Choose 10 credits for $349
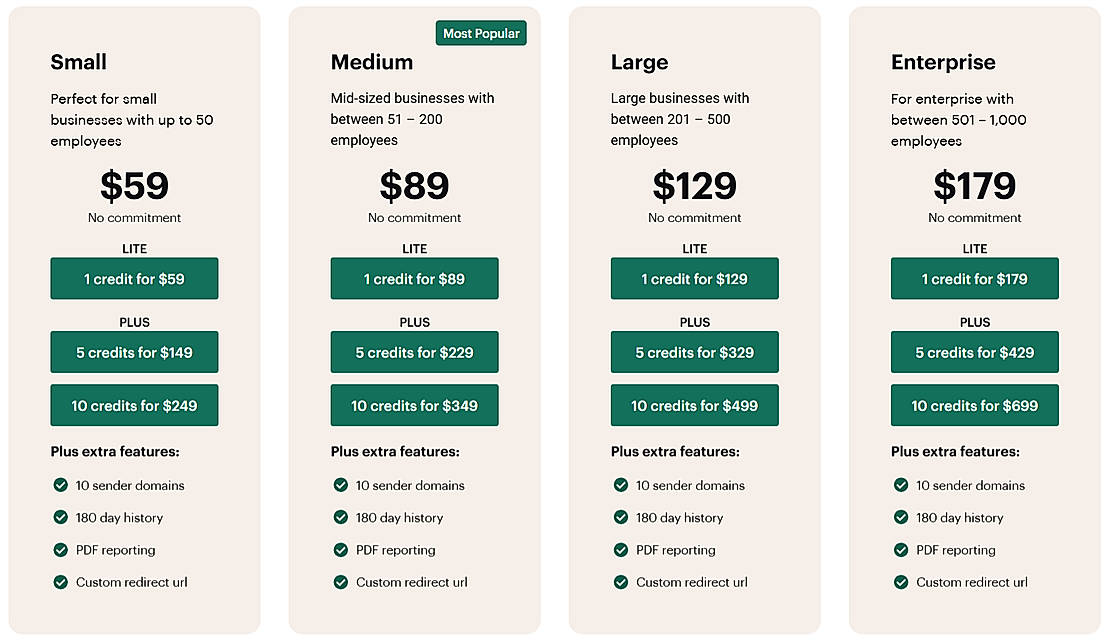 click(414, 406)
